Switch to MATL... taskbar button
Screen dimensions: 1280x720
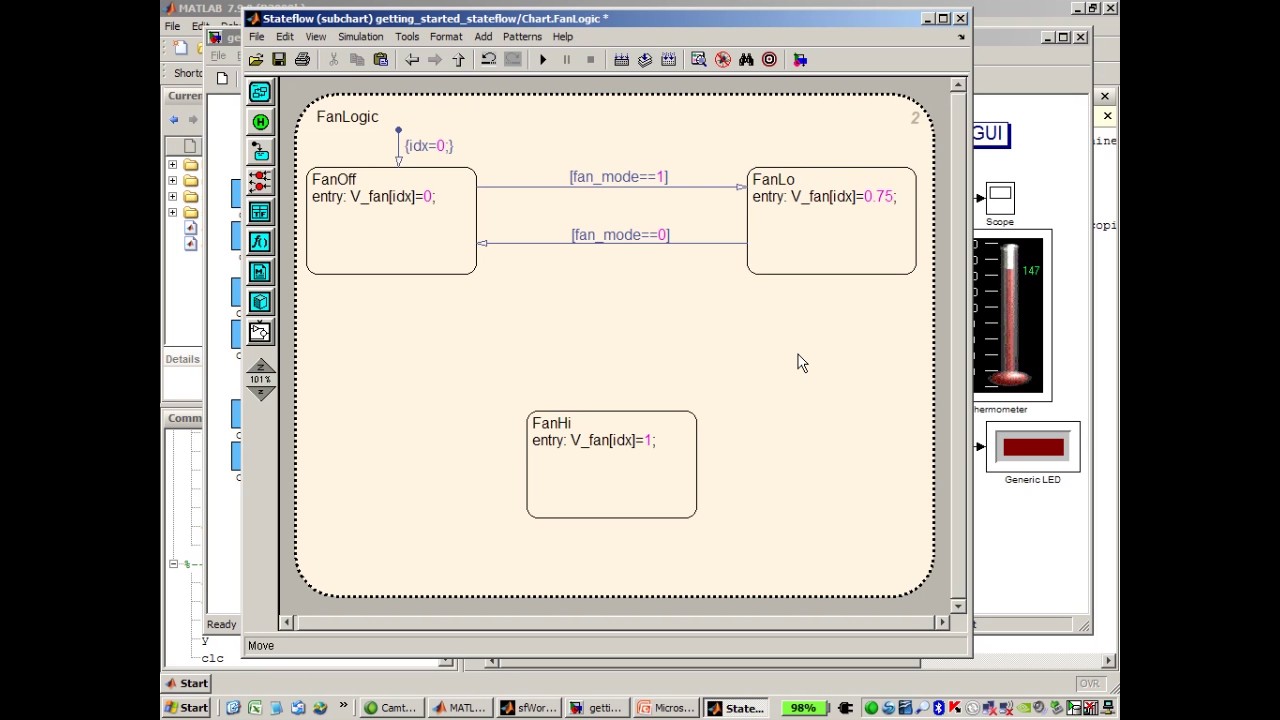459,708
